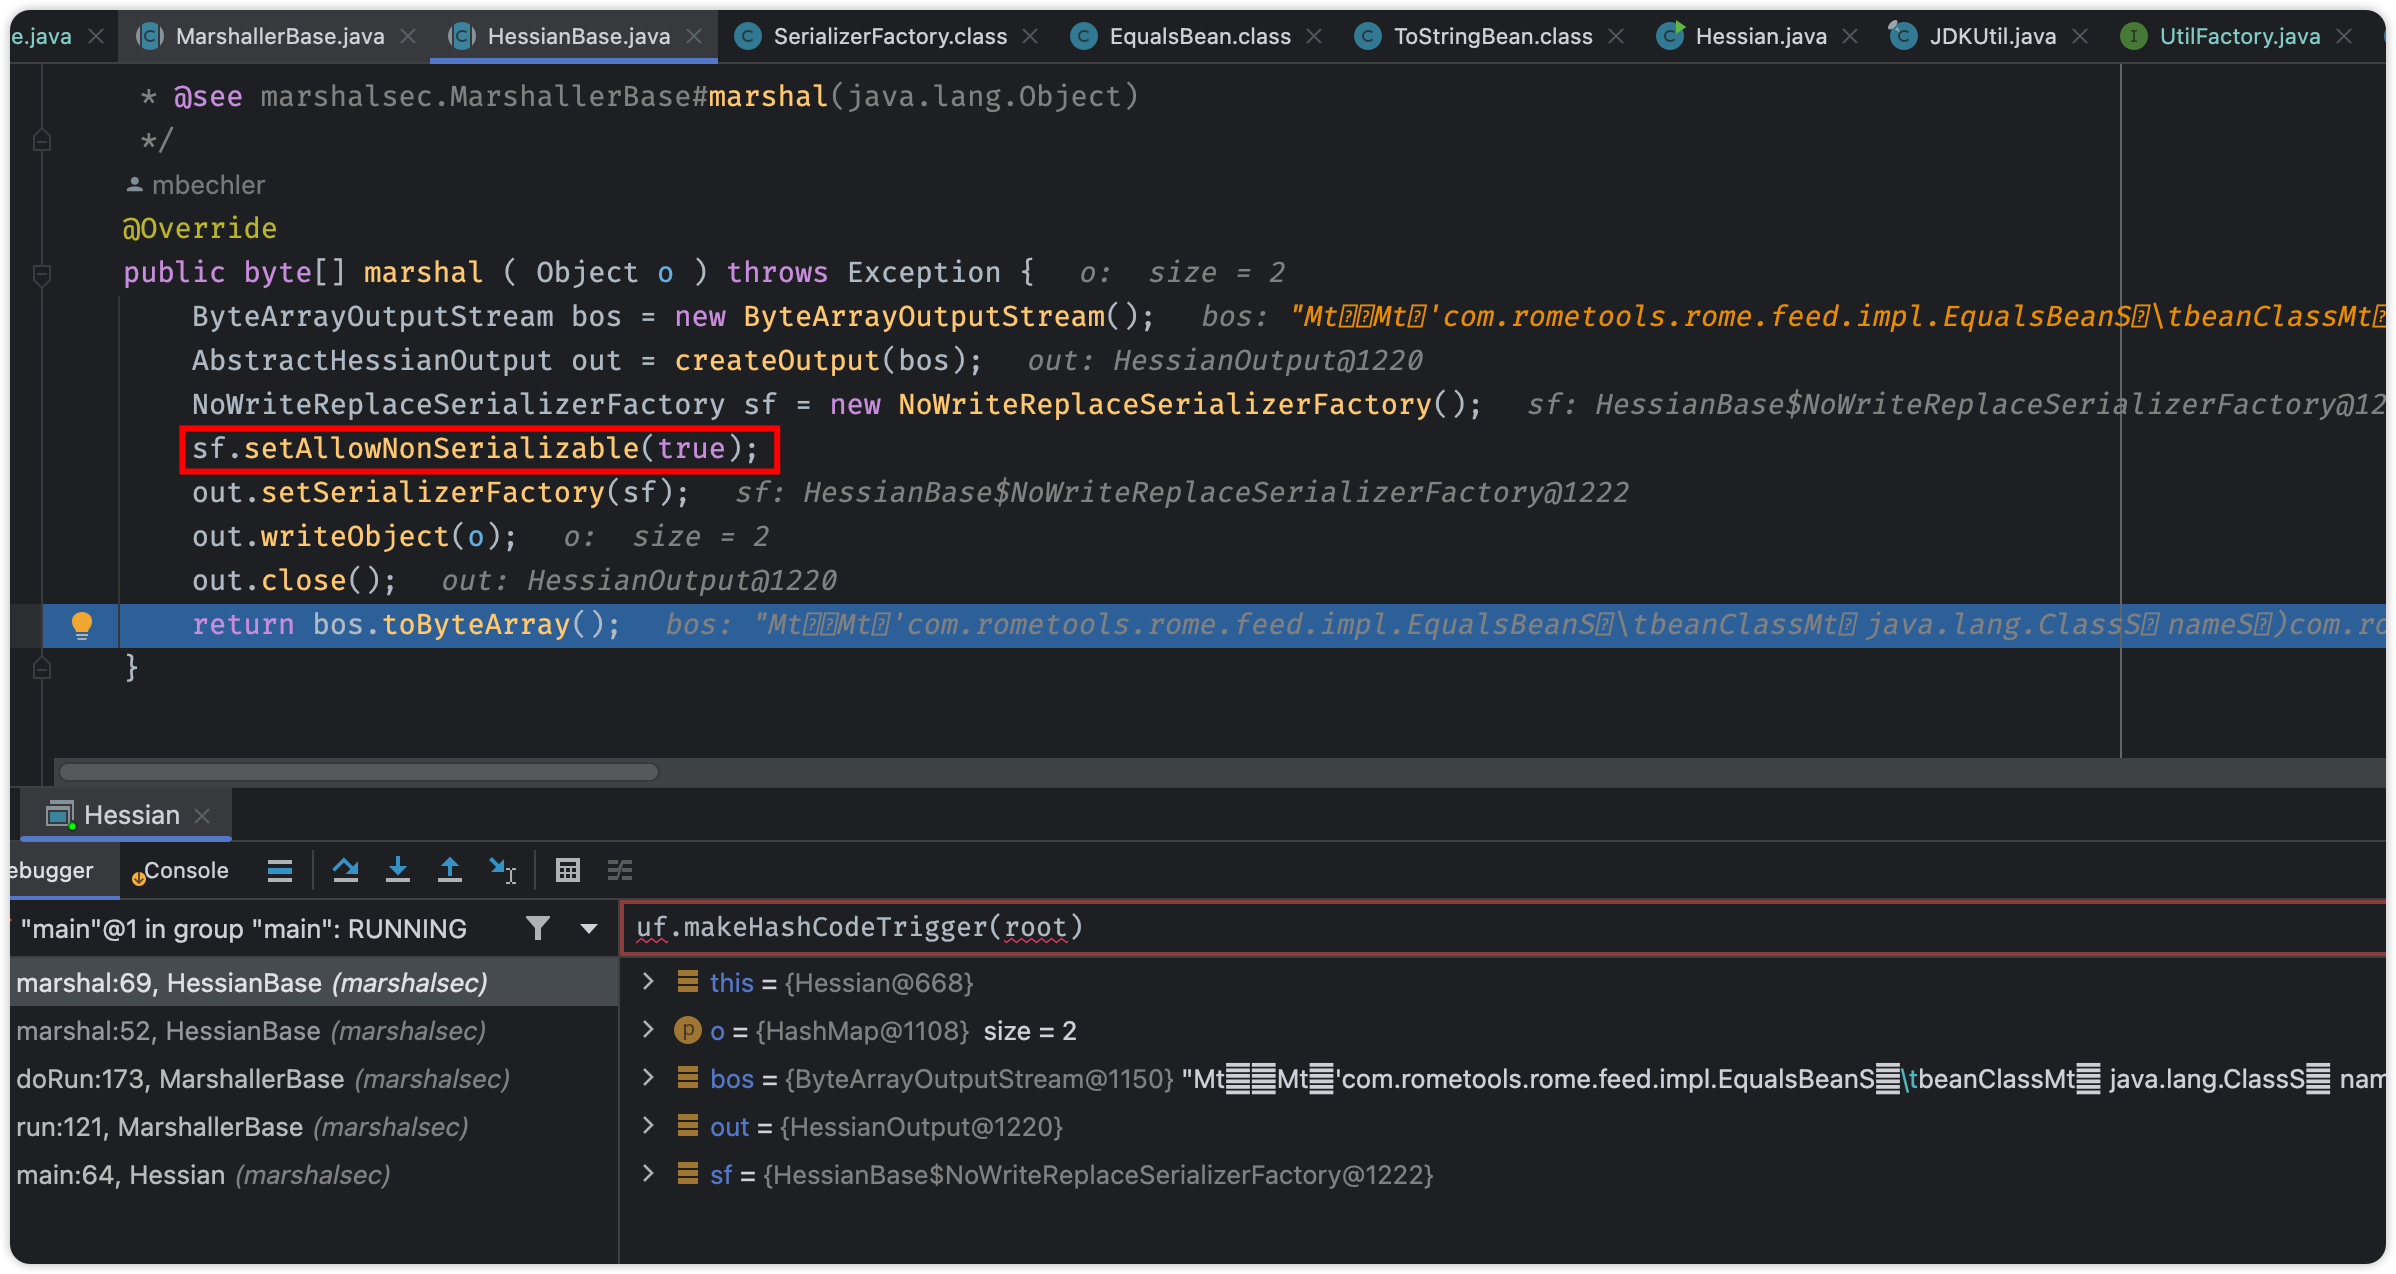Open the thread selector dropdown arrow
Viewport: 2396px width, 1274px height.
click(x=589, y=929)
